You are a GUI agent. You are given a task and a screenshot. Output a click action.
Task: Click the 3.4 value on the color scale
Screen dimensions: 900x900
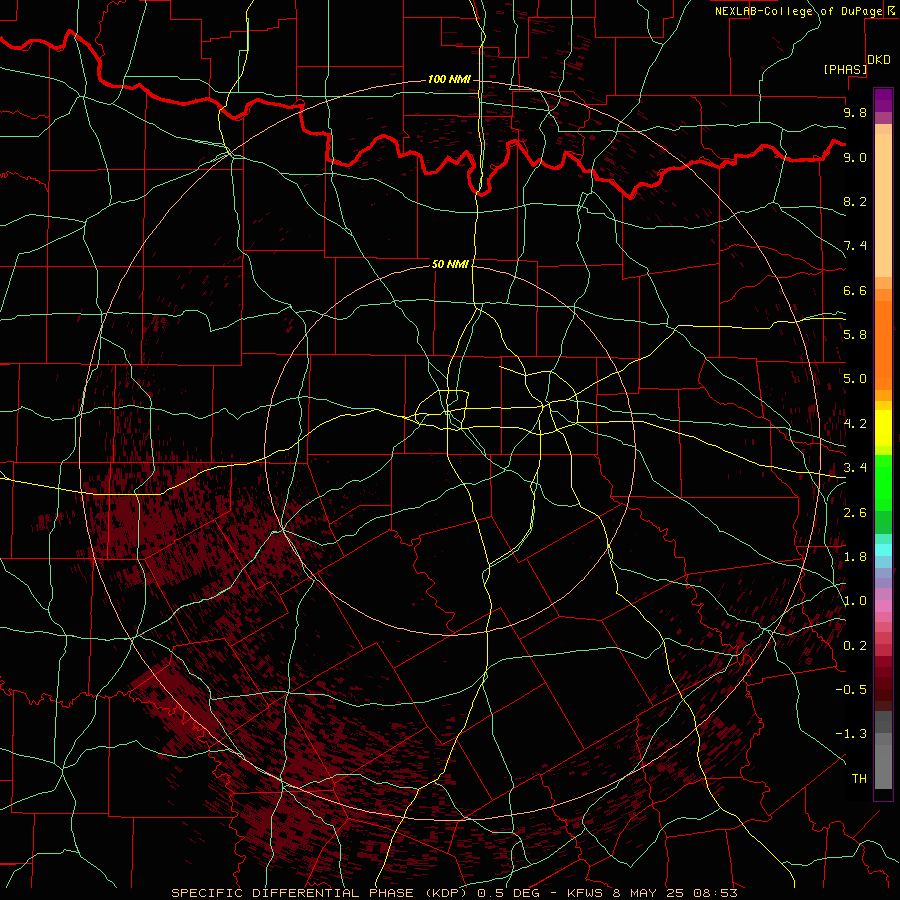point(855,468)
